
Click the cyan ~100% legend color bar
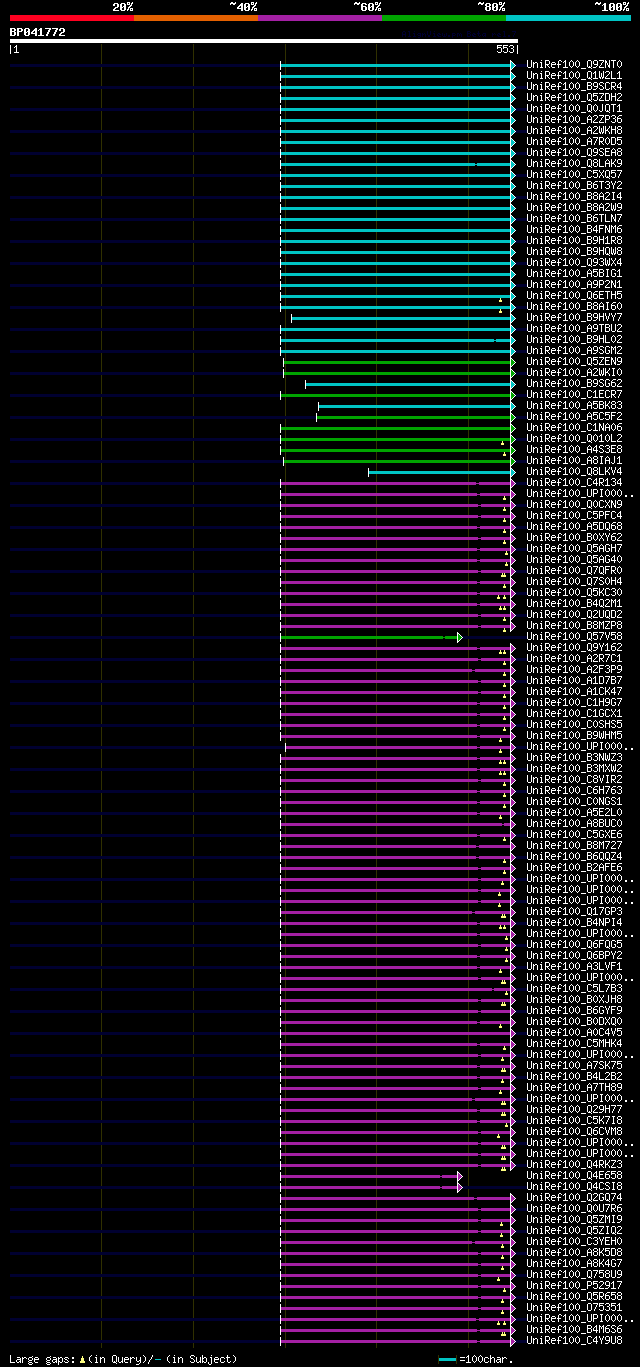coord(568,18)
